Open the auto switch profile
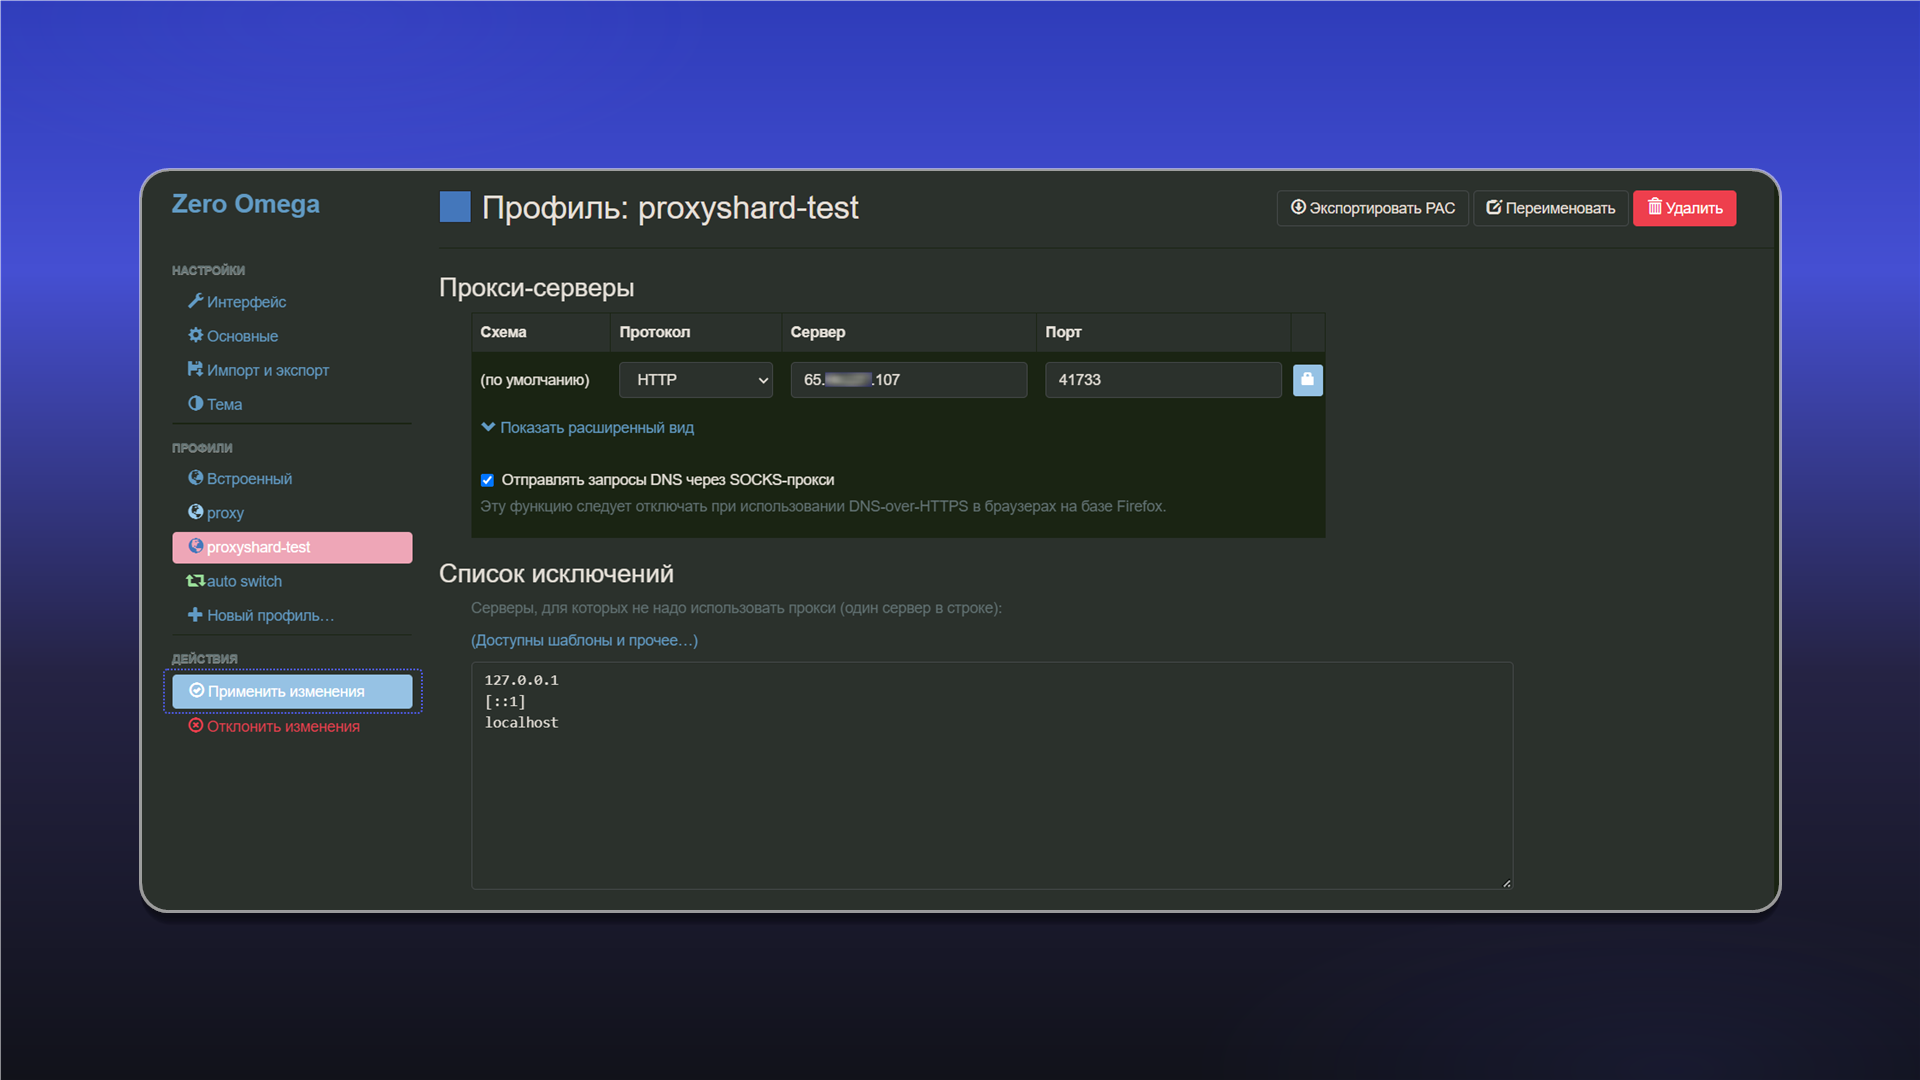Viewport: 1920px width, 1080px height. pyautogui.click(x=234, y=581)
